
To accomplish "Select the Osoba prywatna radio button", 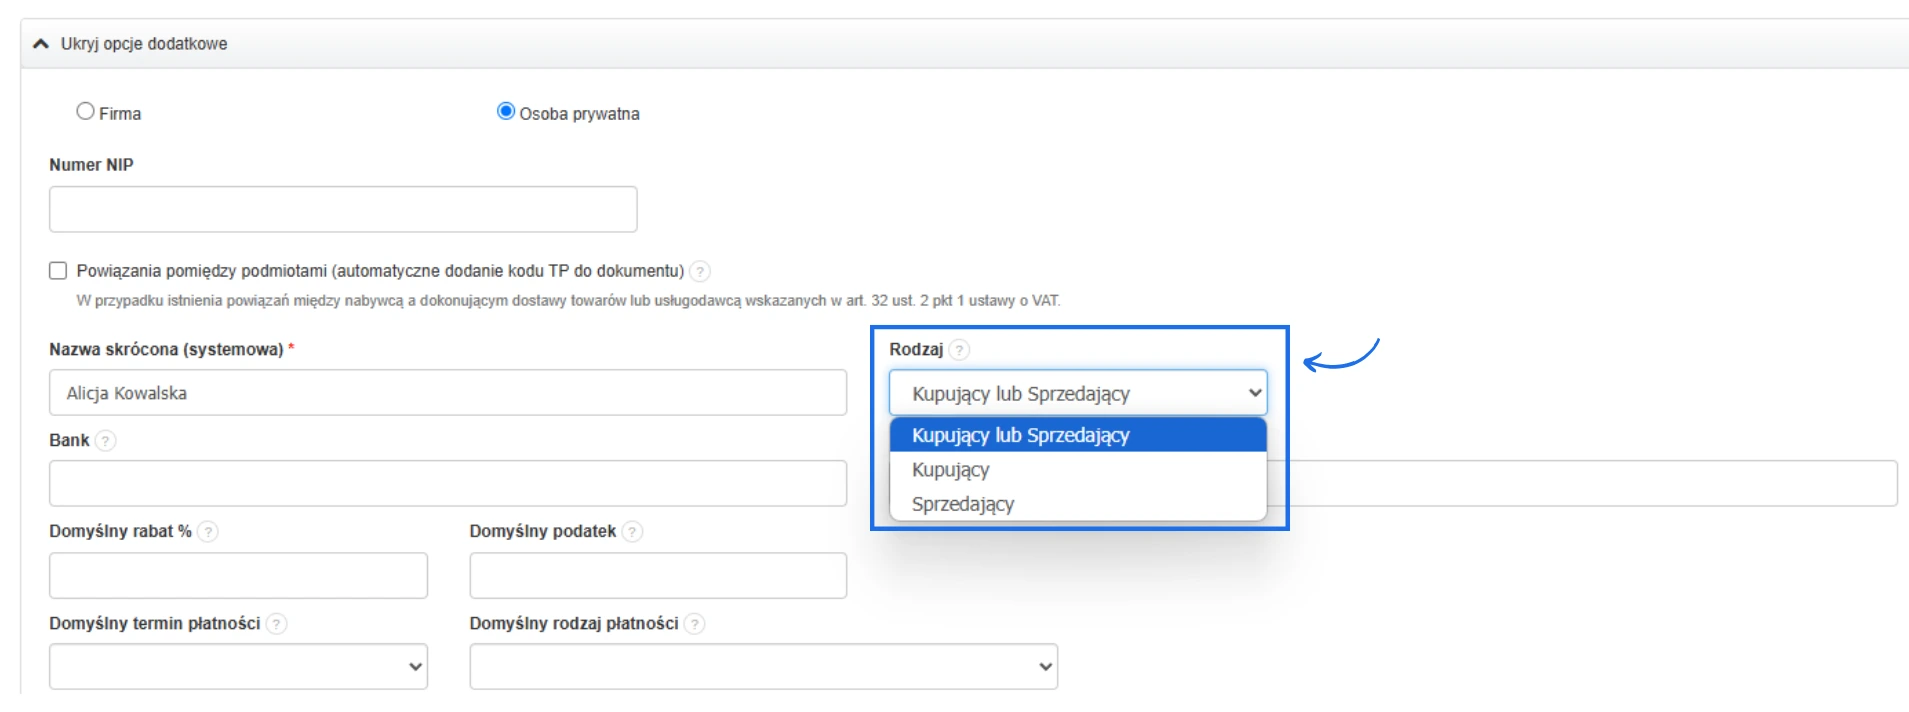I will 506,112.
